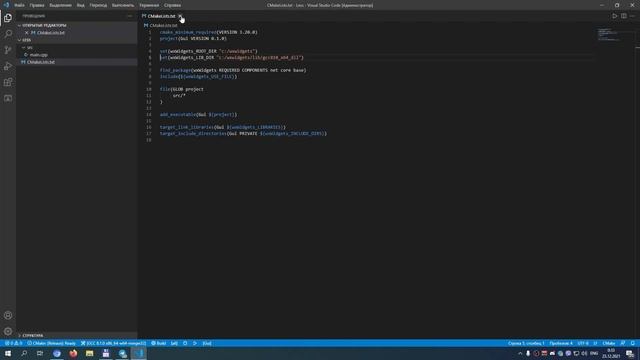The image size is (640, 360).
Task: Open the Help menu
Action: coord(173,5)
